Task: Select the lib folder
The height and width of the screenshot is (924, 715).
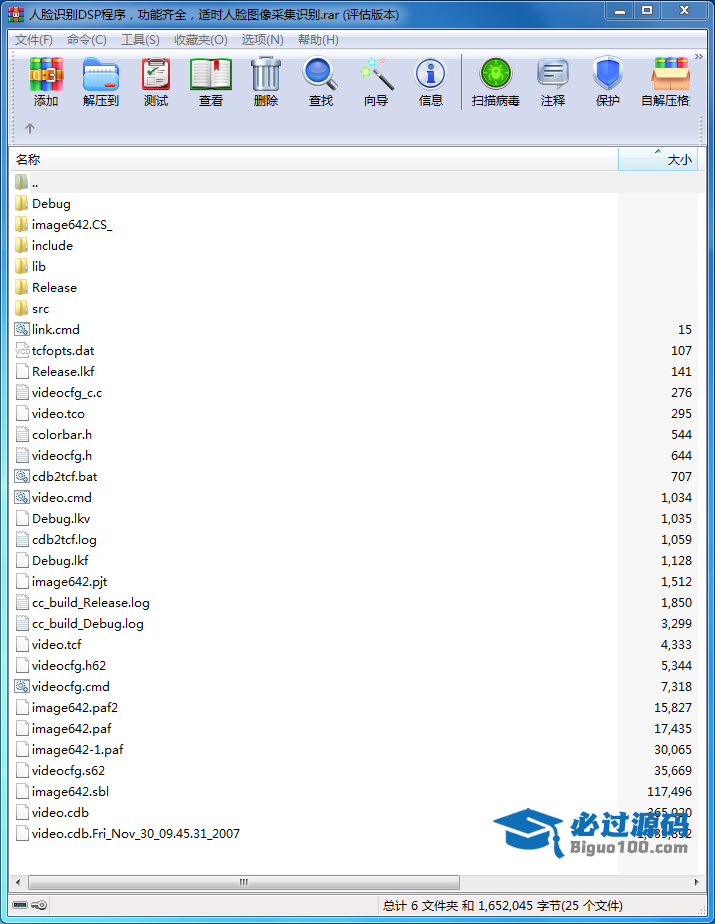Action: (x=357, y=266)
